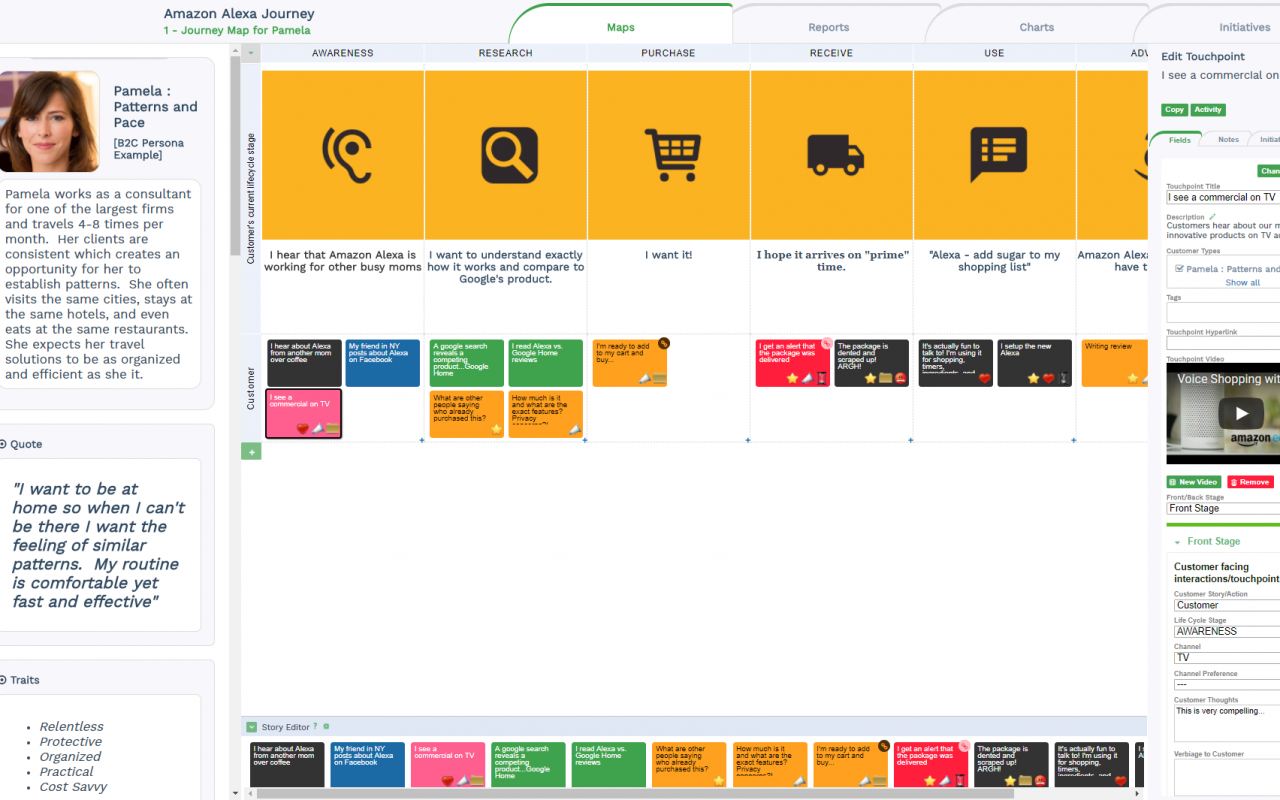Open the Front/Back Stage dropdown

(1223, 508)
